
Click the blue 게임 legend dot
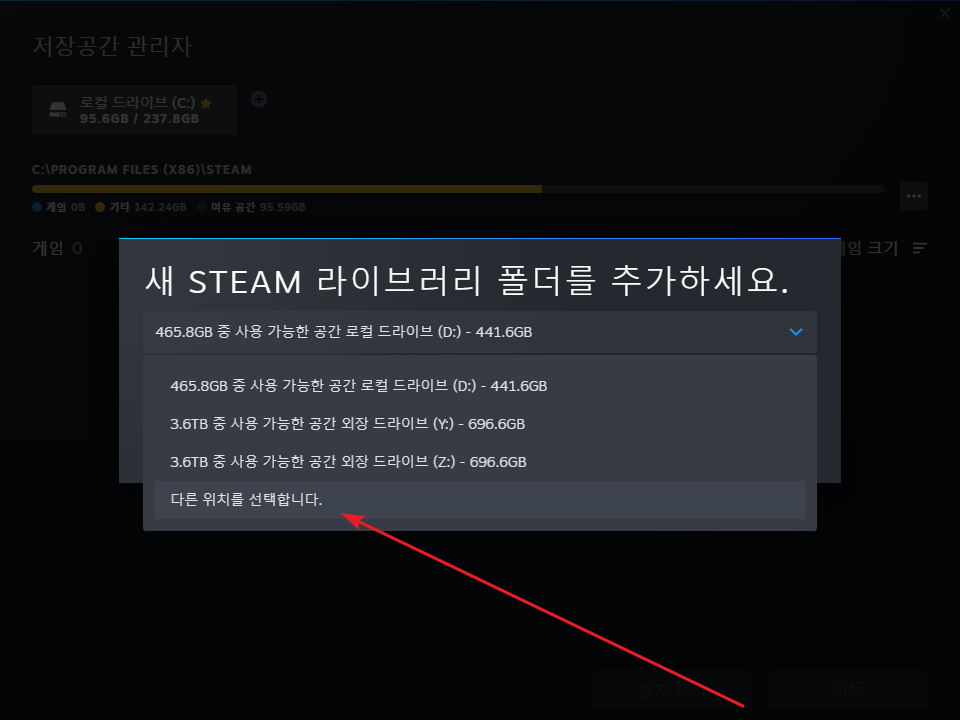coord(37,207)
